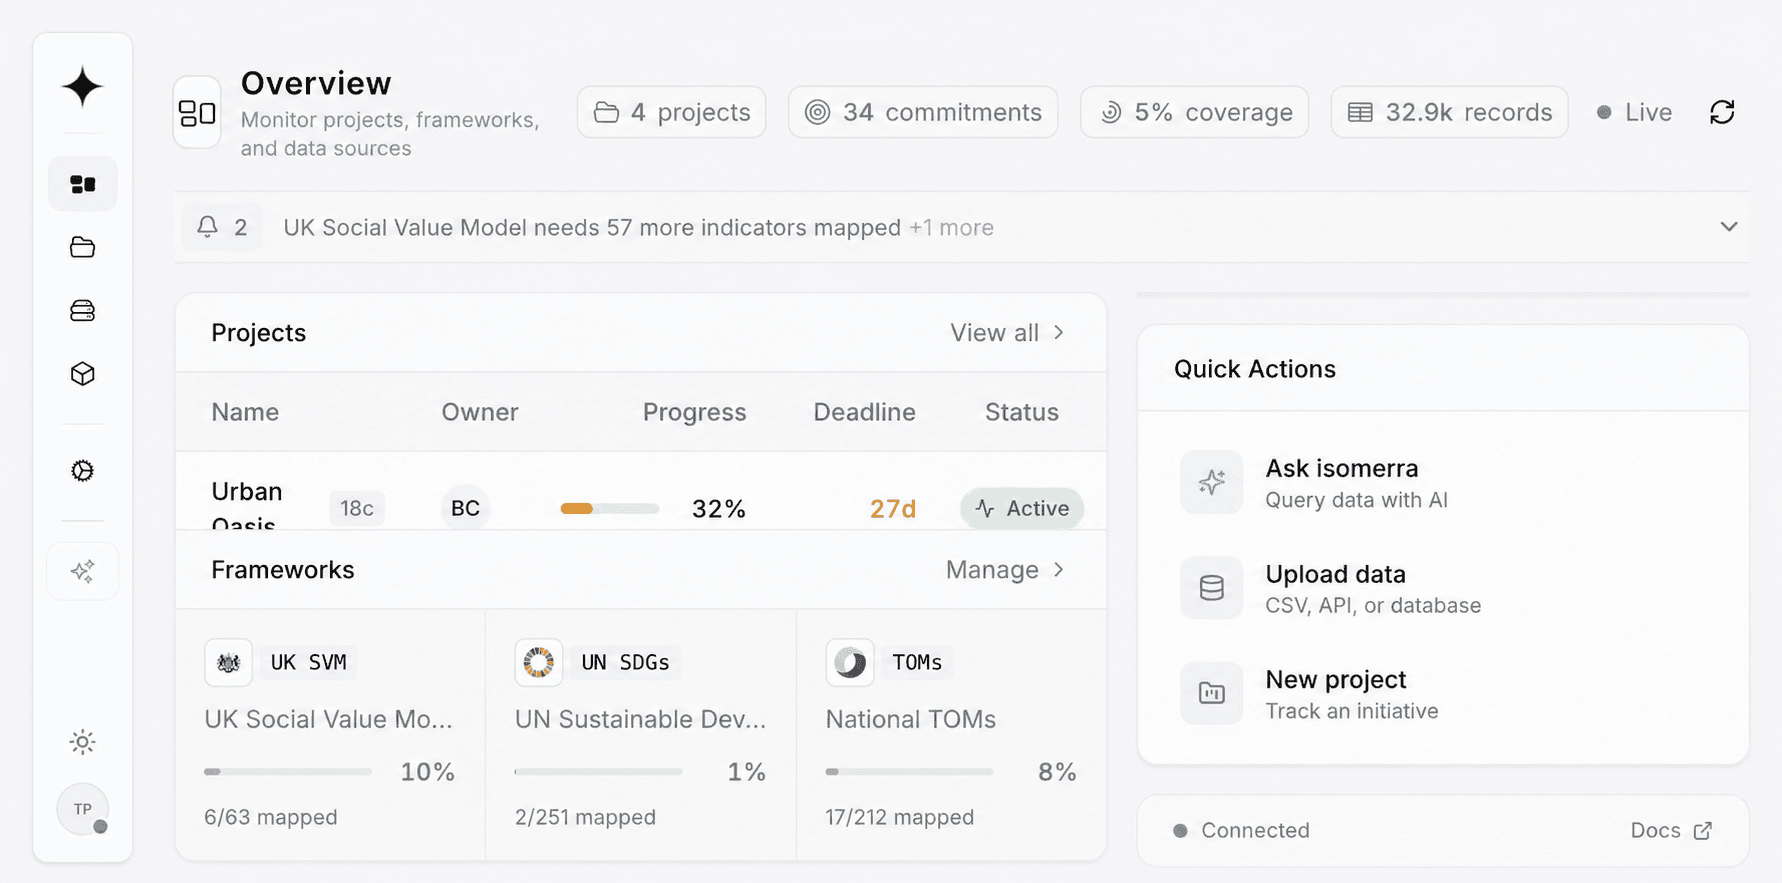Screen dimensions: 1782x883
Task: Open Ask isomerra quick action
Action: (x=1443, y=483)
